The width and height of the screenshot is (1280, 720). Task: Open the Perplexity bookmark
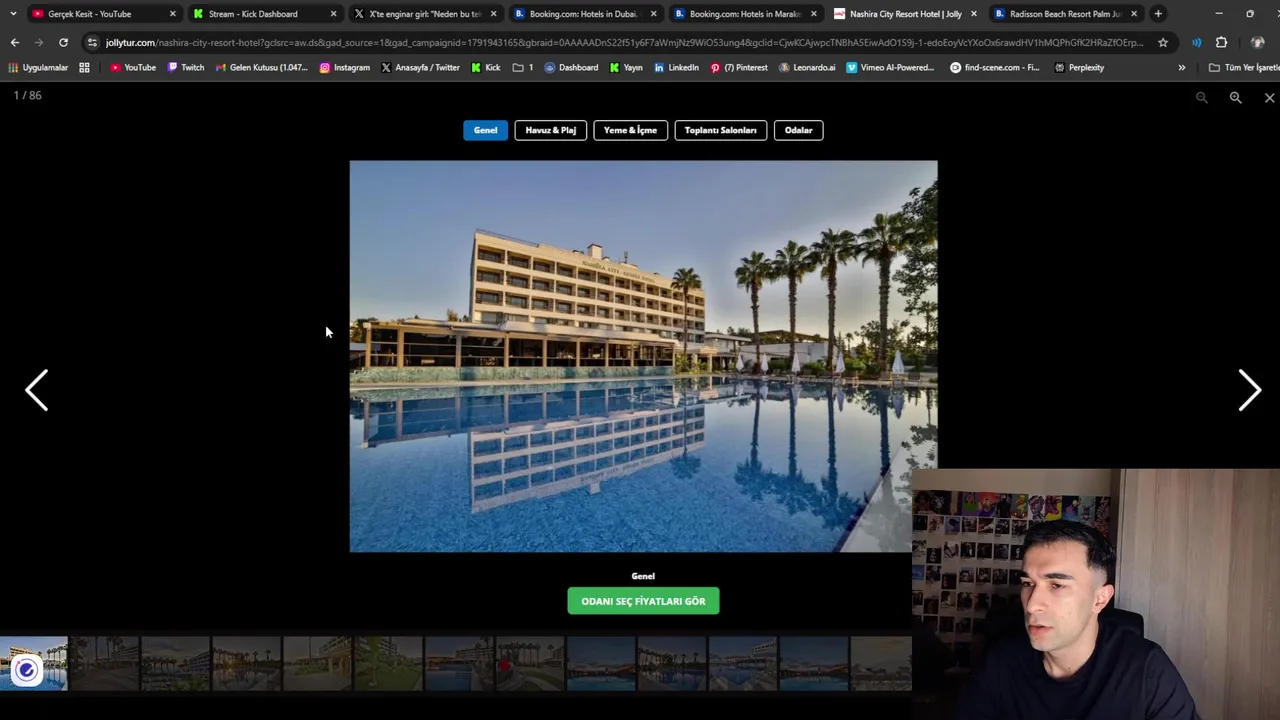[x=1079, y=67]
